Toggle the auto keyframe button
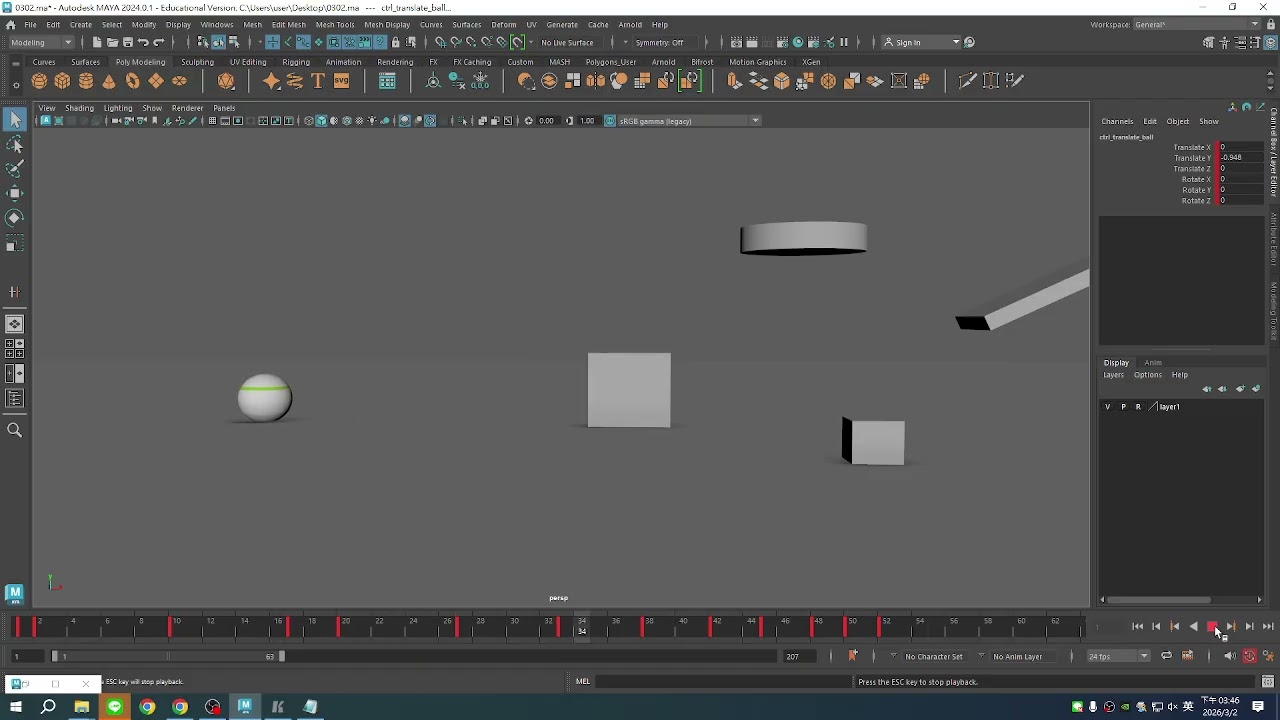The height and width of the screenshot is (720, 1280). click(1250, 656)
